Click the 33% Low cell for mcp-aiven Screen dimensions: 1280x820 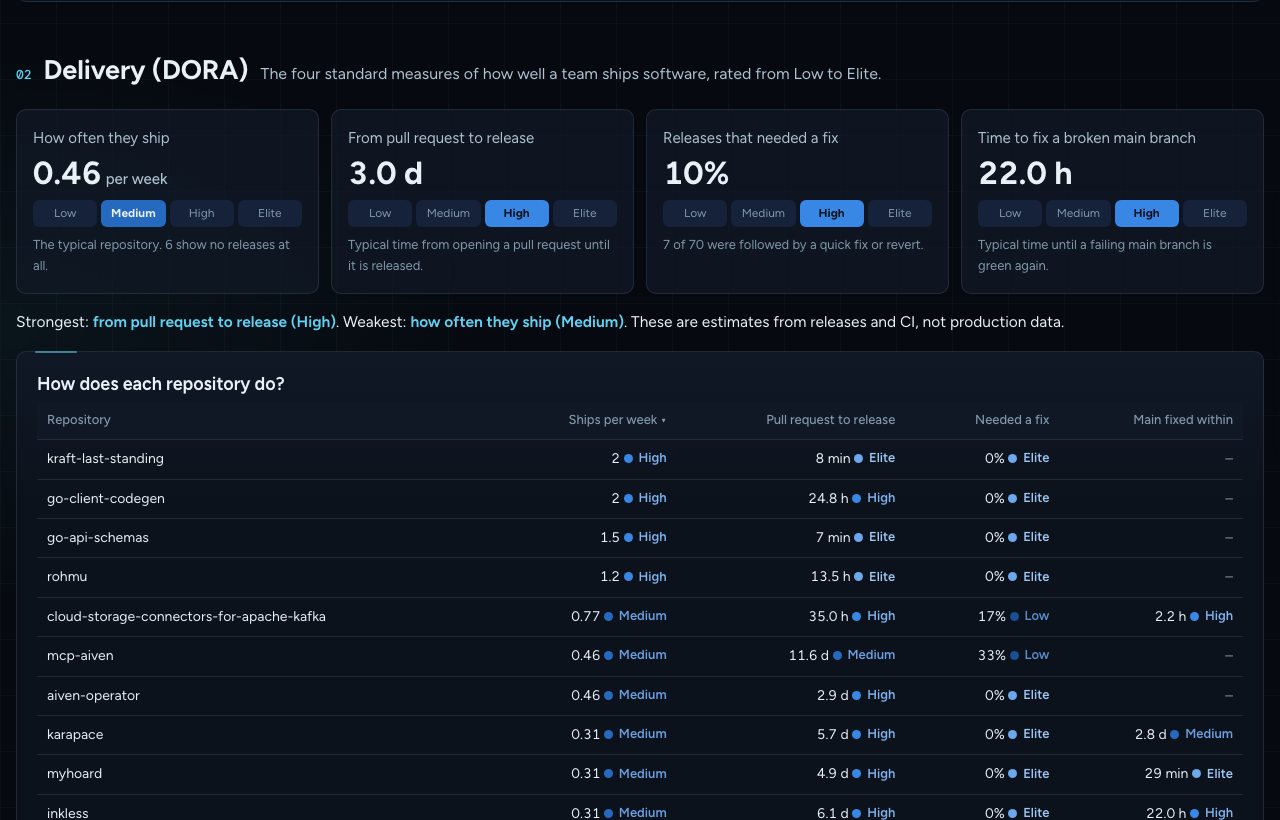[x=1013, y=655]
